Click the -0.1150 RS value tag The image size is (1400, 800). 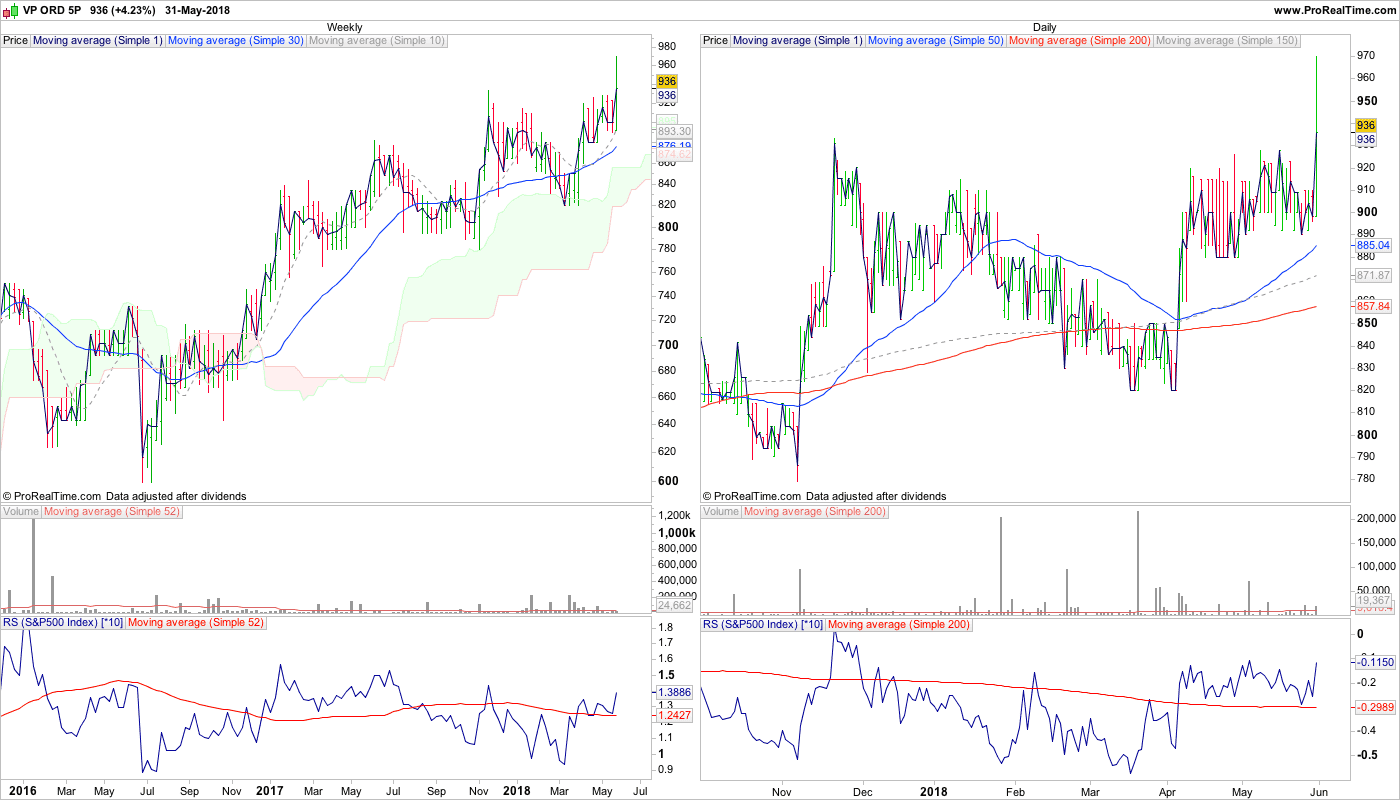[1373, 662]
